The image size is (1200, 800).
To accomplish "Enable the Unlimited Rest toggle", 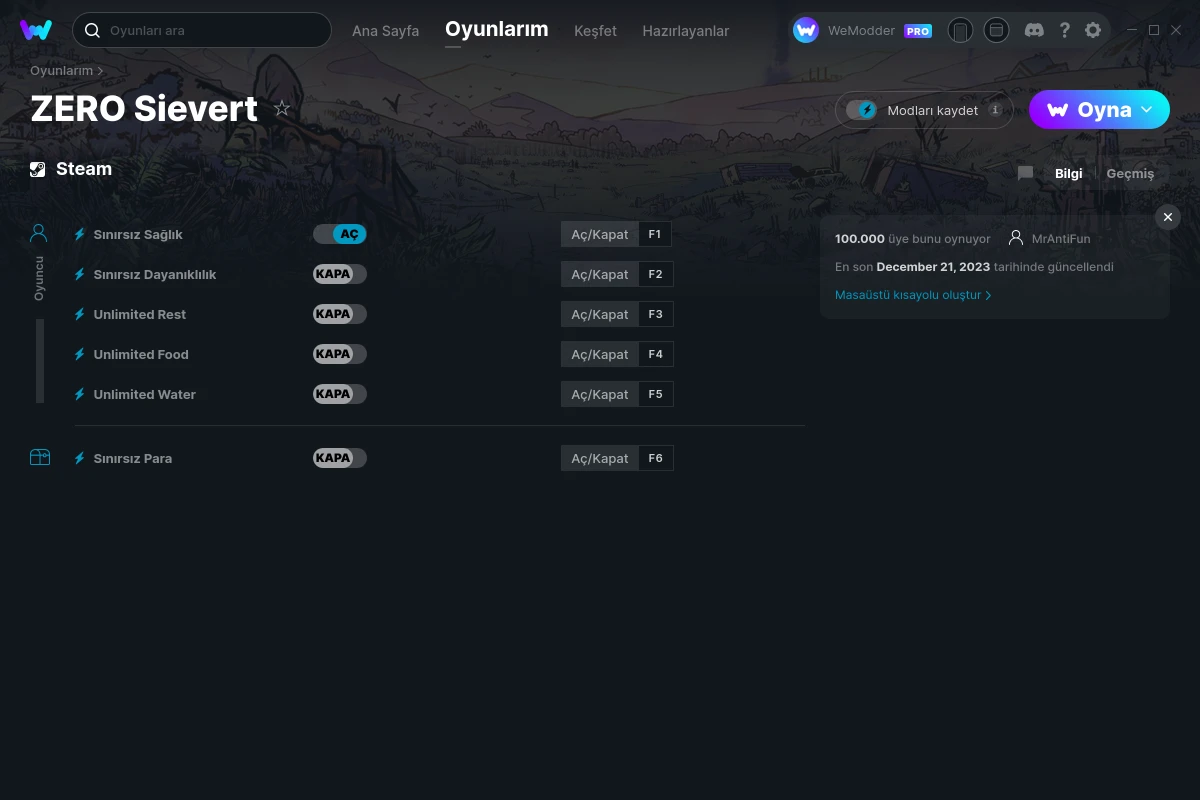I will pyautogui.click(x=340, y=314).
